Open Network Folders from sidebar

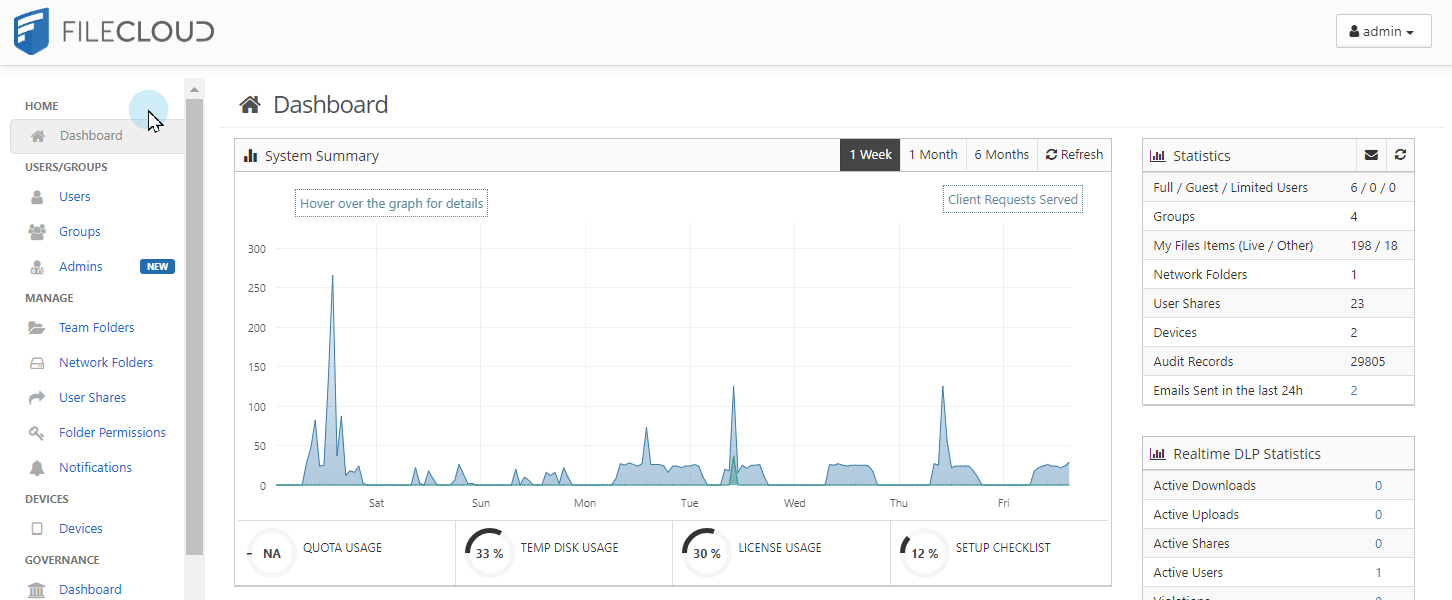(x=105, y=363)
